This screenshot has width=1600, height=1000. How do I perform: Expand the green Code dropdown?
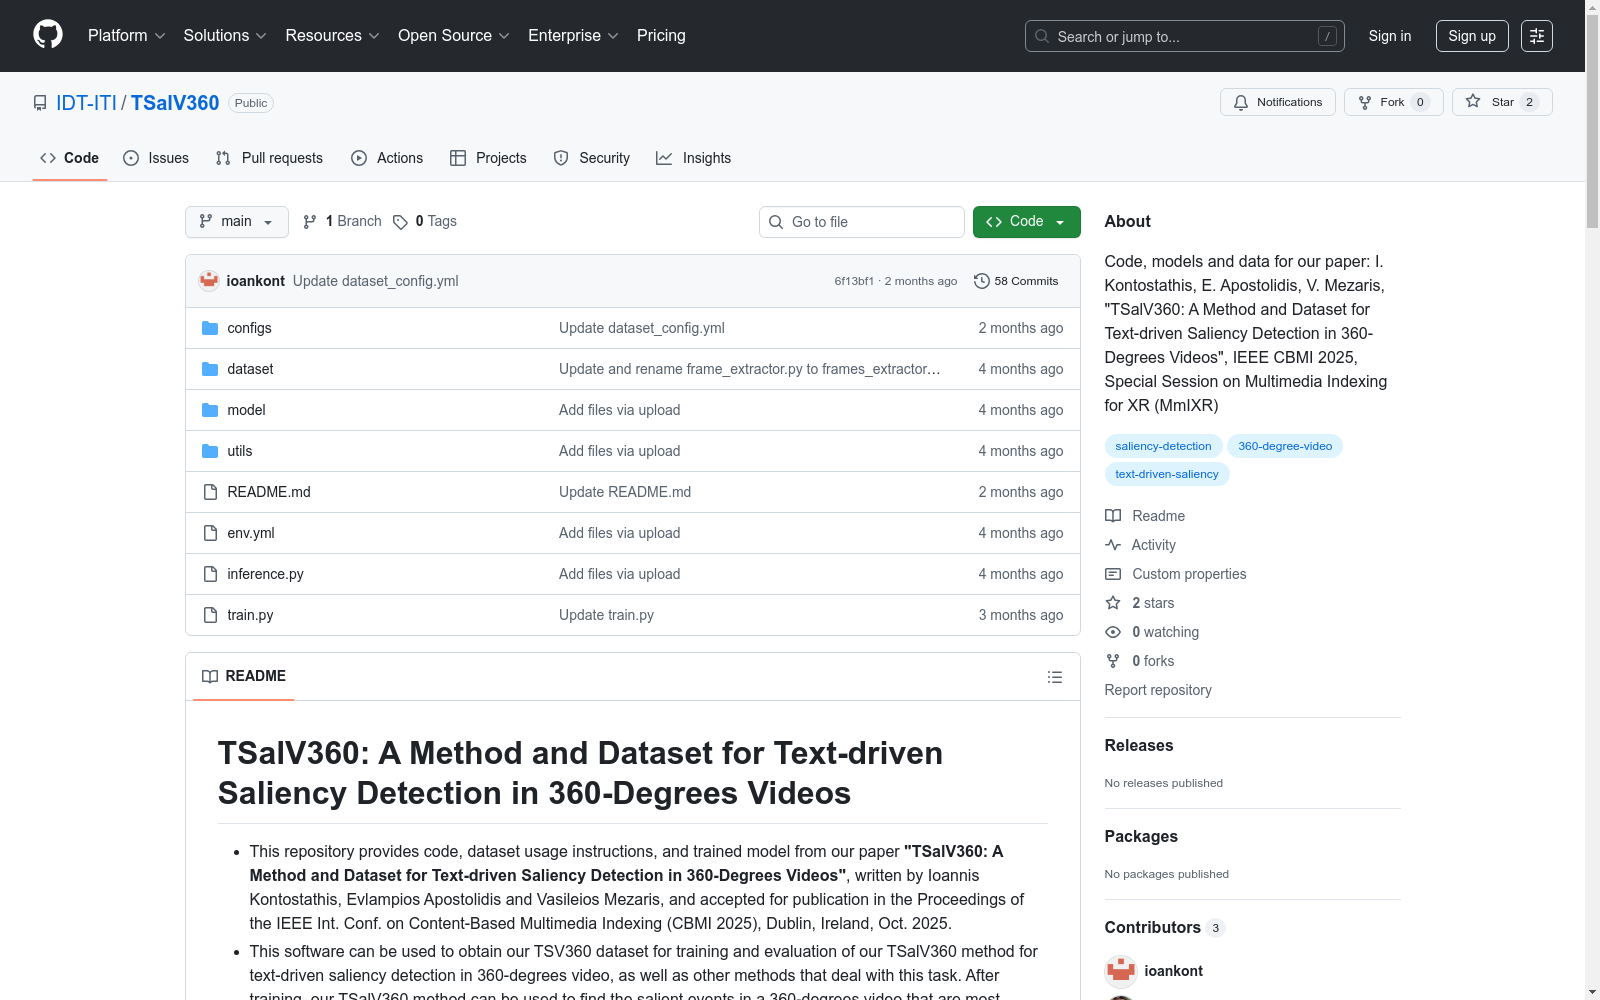1027,222
